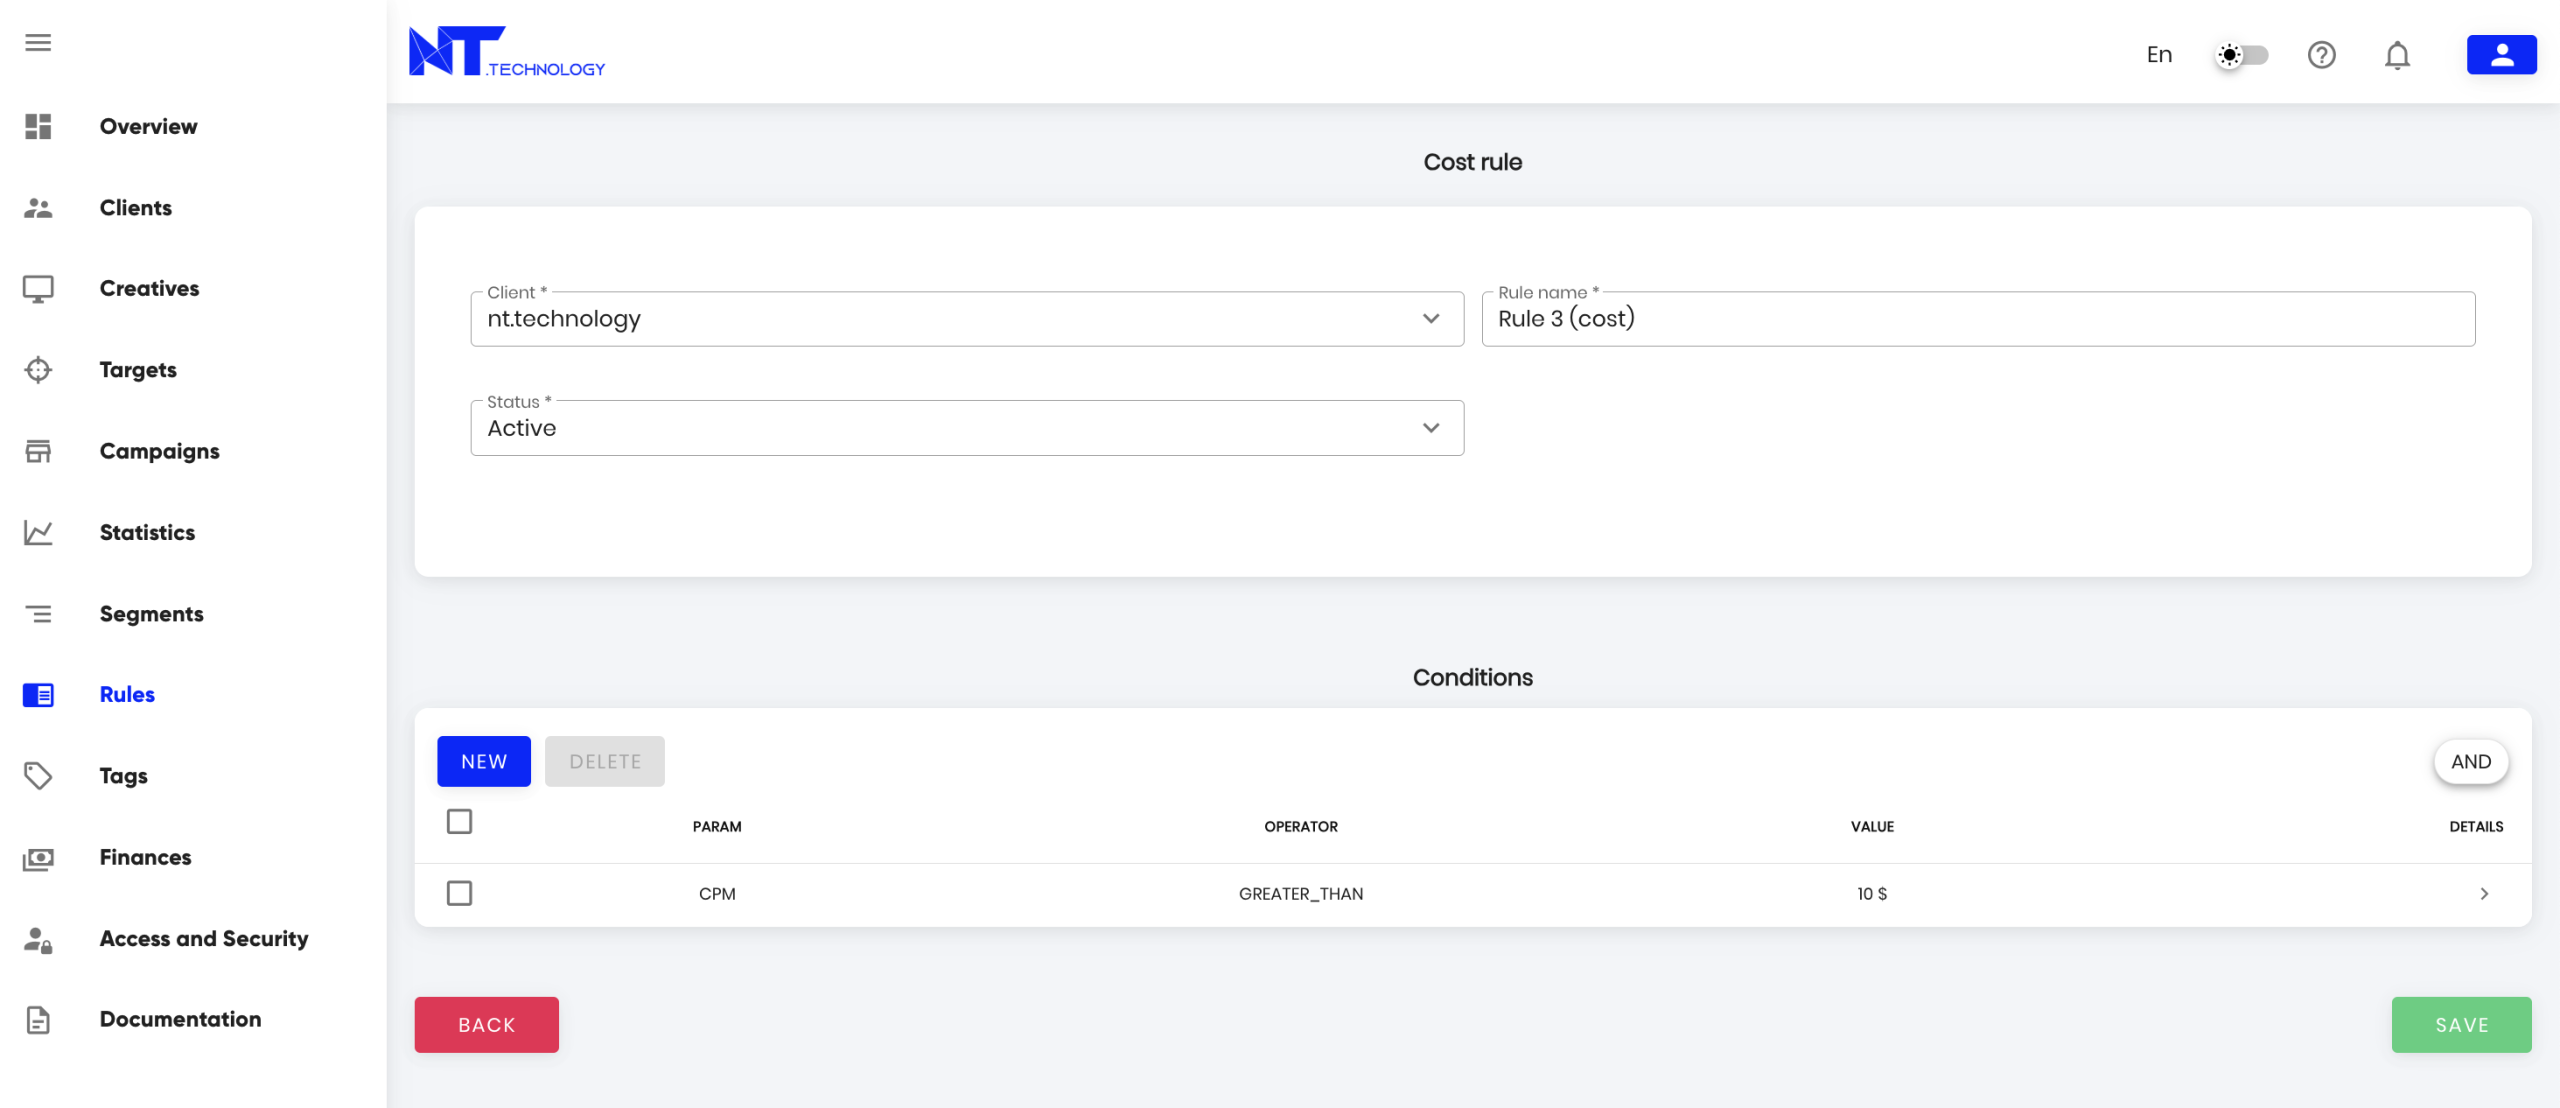The image size is (2560, 1108).
Task: Click the Statistics chart icon
Action: [x=38, y=533]
